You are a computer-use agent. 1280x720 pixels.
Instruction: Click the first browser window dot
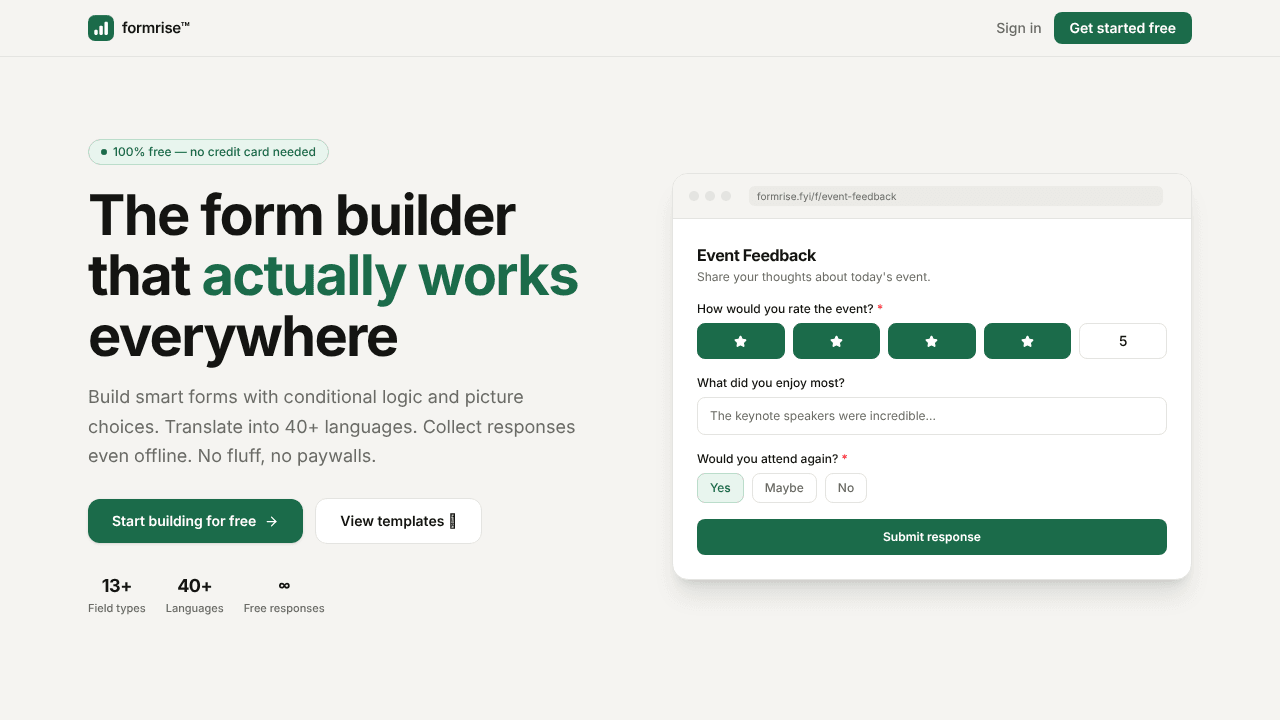coord(694,196)
